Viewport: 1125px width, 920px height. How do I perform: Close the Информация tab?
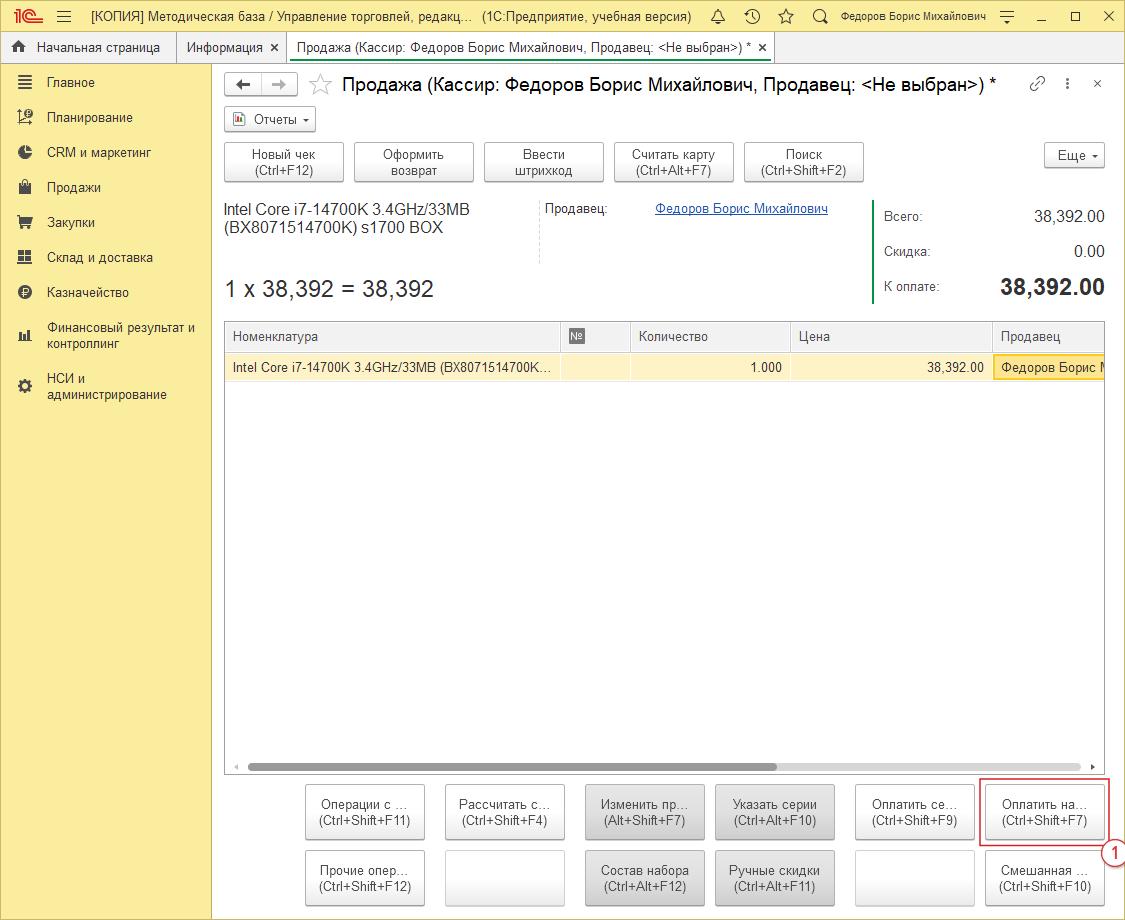pos(275,48)
